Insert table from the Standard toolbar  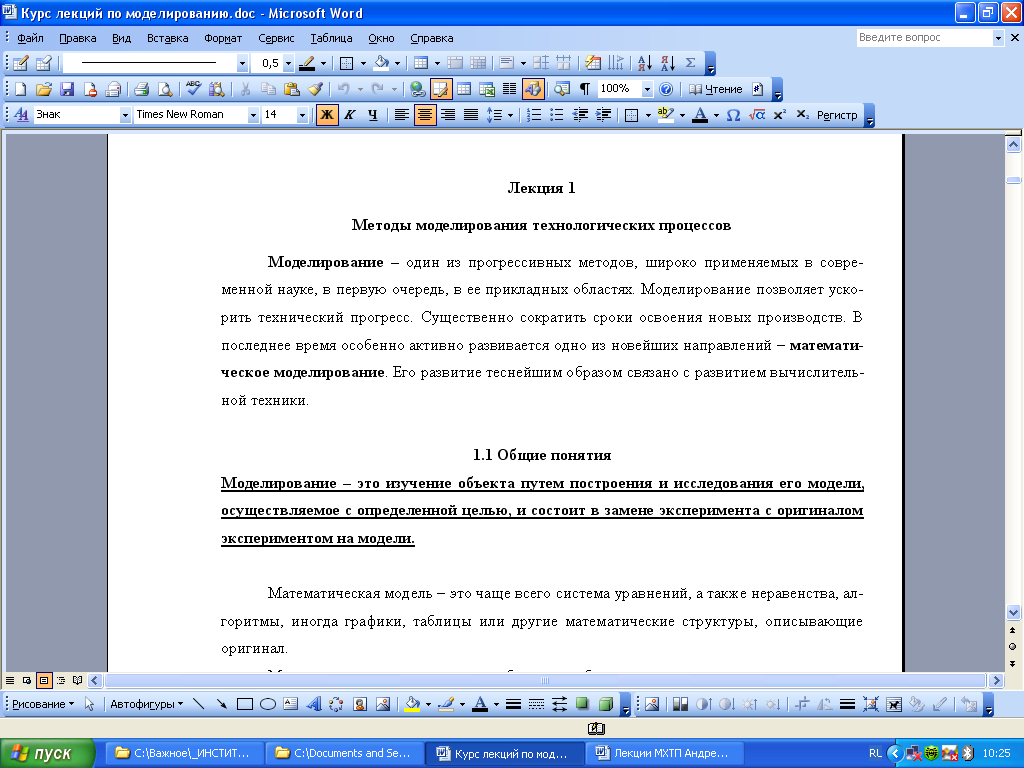tap(464, 89)
